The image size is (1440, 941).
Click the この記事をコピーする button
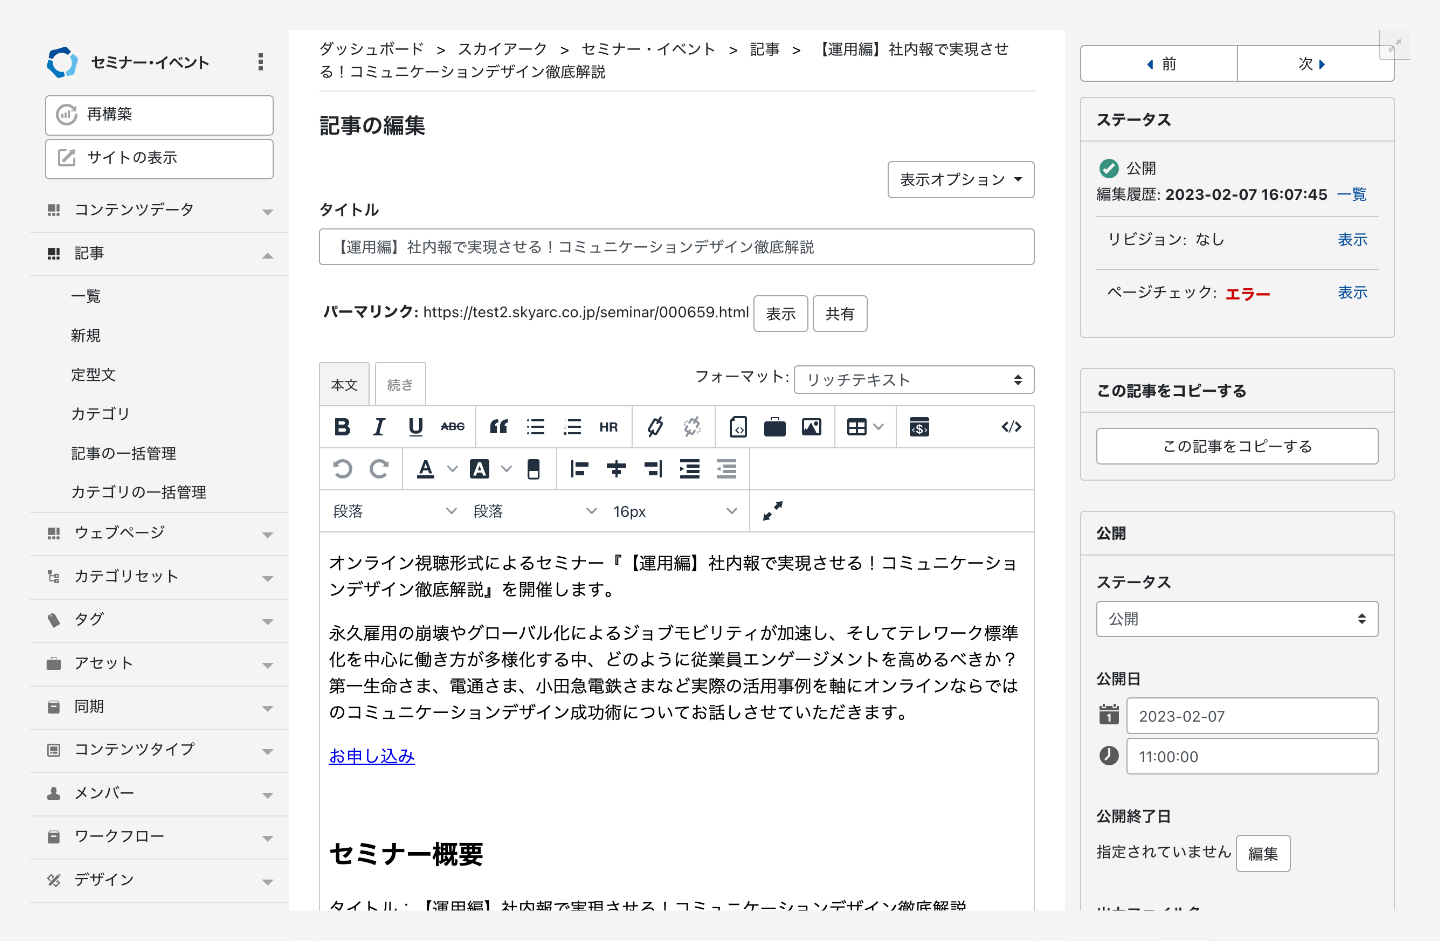(1237, 446)
